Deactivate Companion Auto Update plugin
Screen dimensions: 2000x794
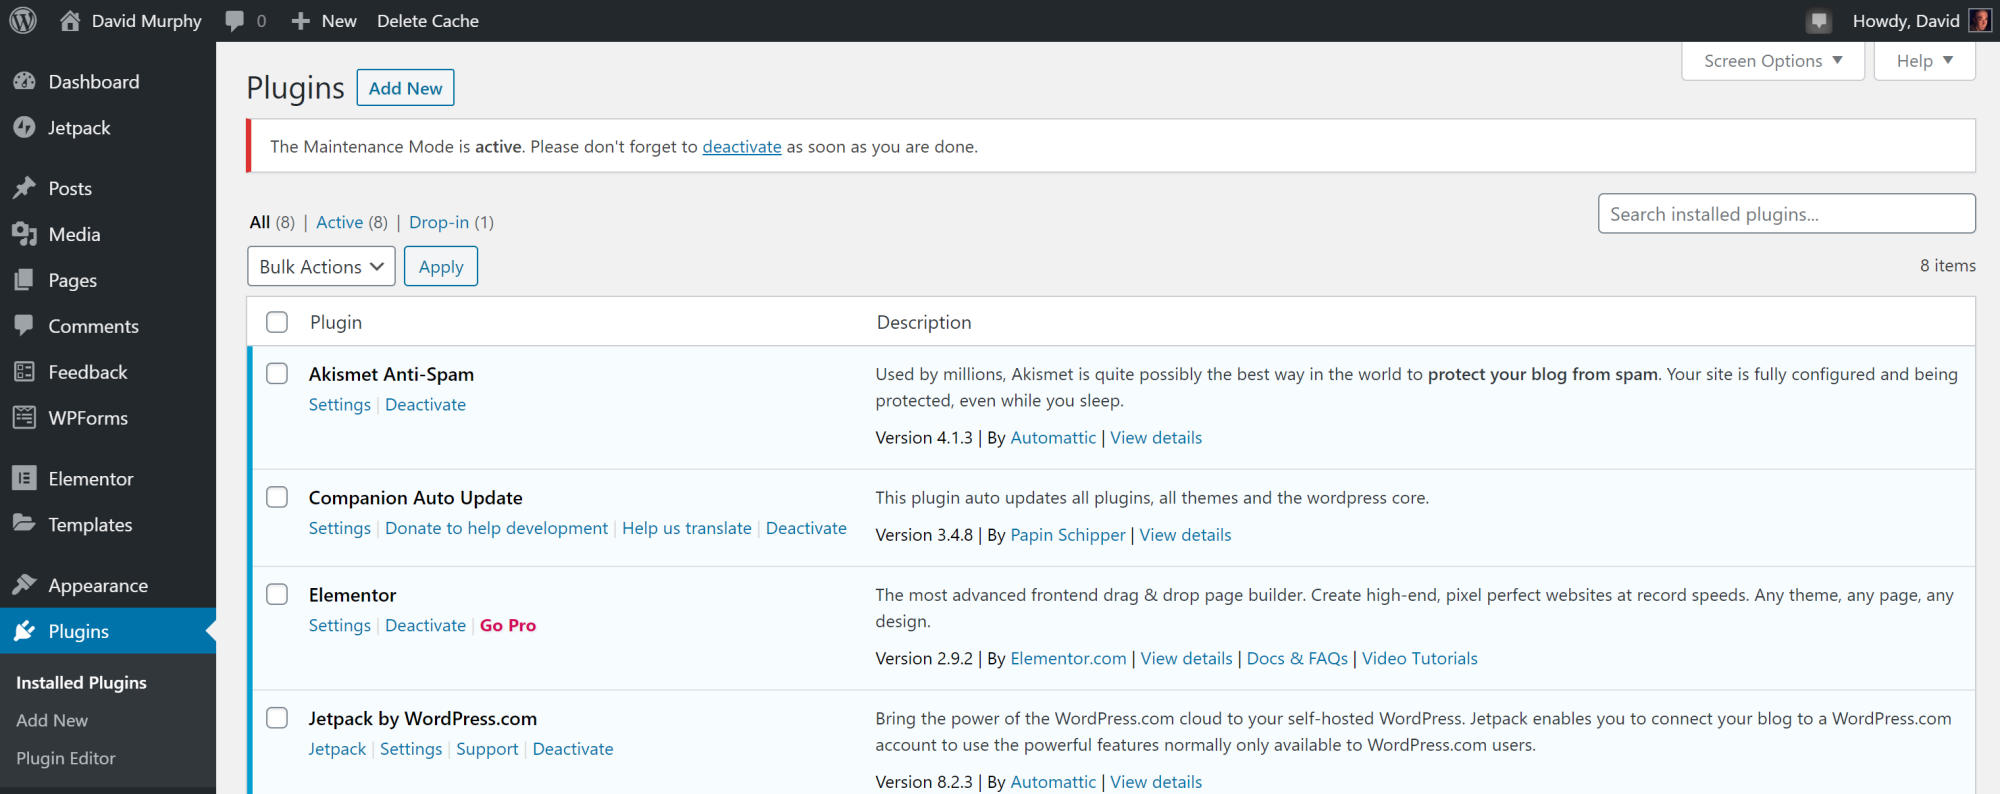tap(806, 528)
